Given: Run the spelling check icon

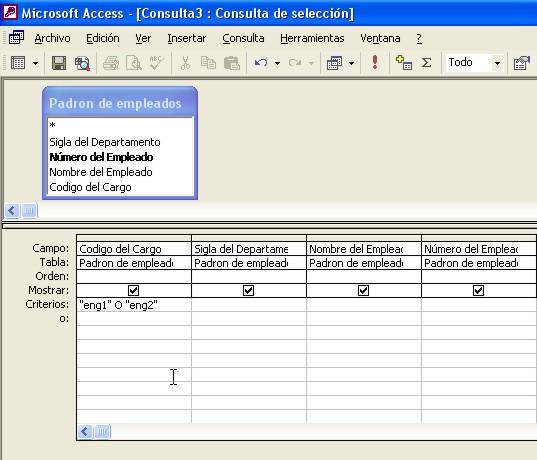Looking at the screenshot, I should tap(156, 63).
